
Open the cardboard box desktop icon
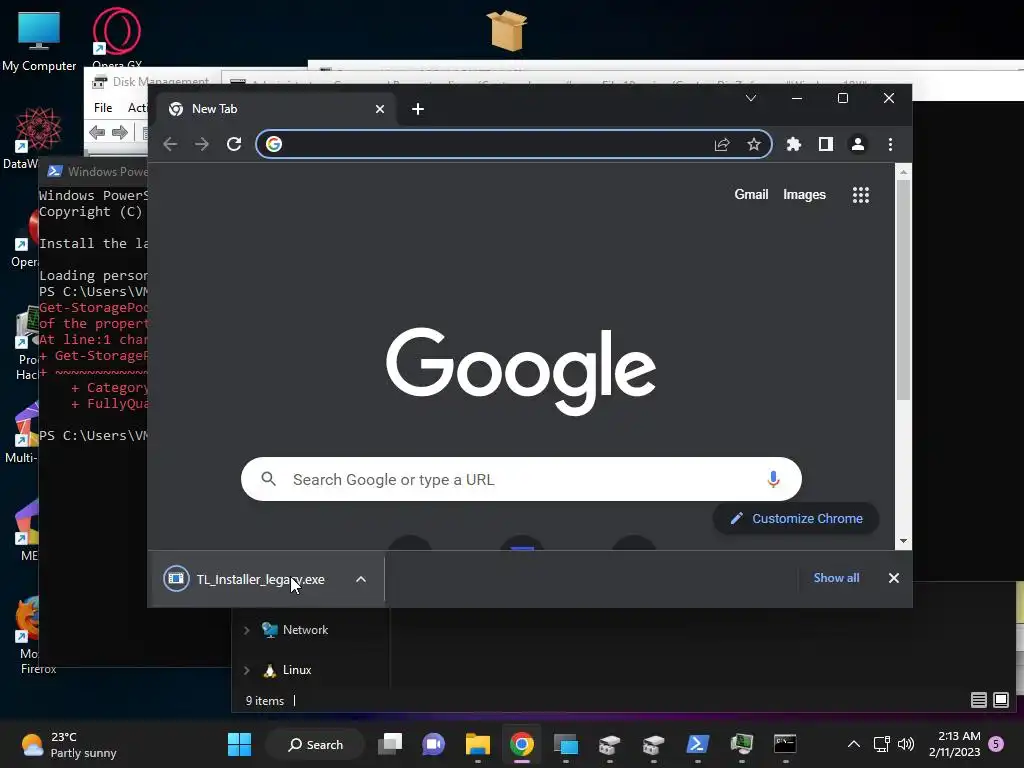point(507,31)
